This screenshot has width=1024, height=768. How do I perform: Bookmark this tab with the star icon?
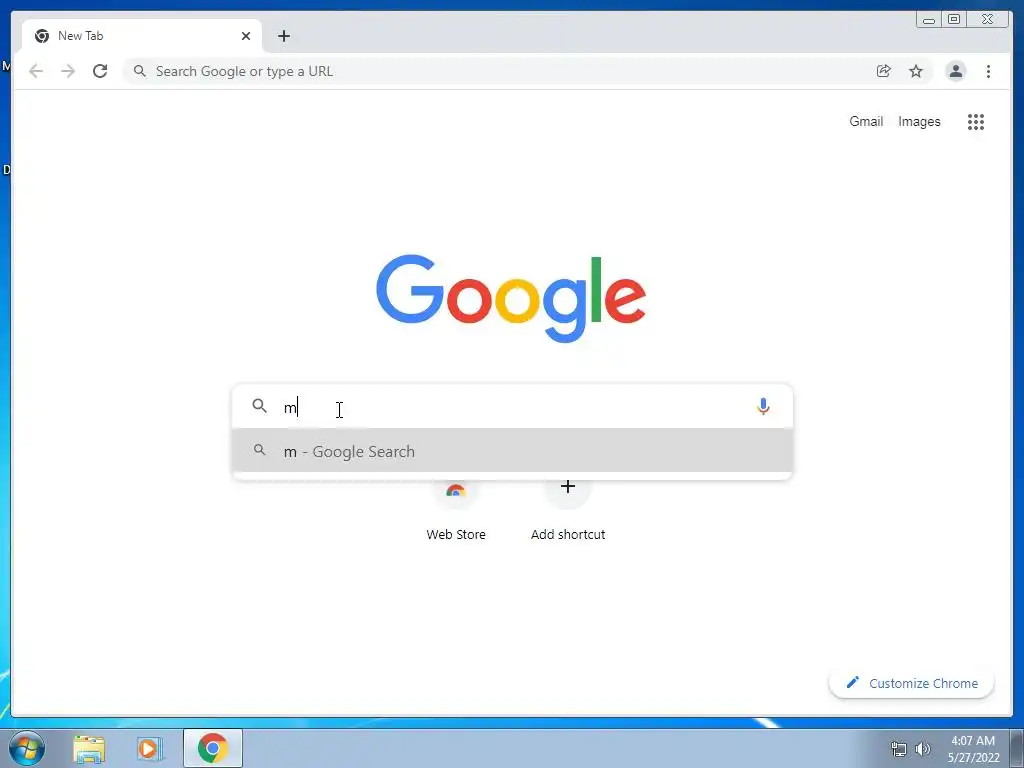(x=916, y=71)
